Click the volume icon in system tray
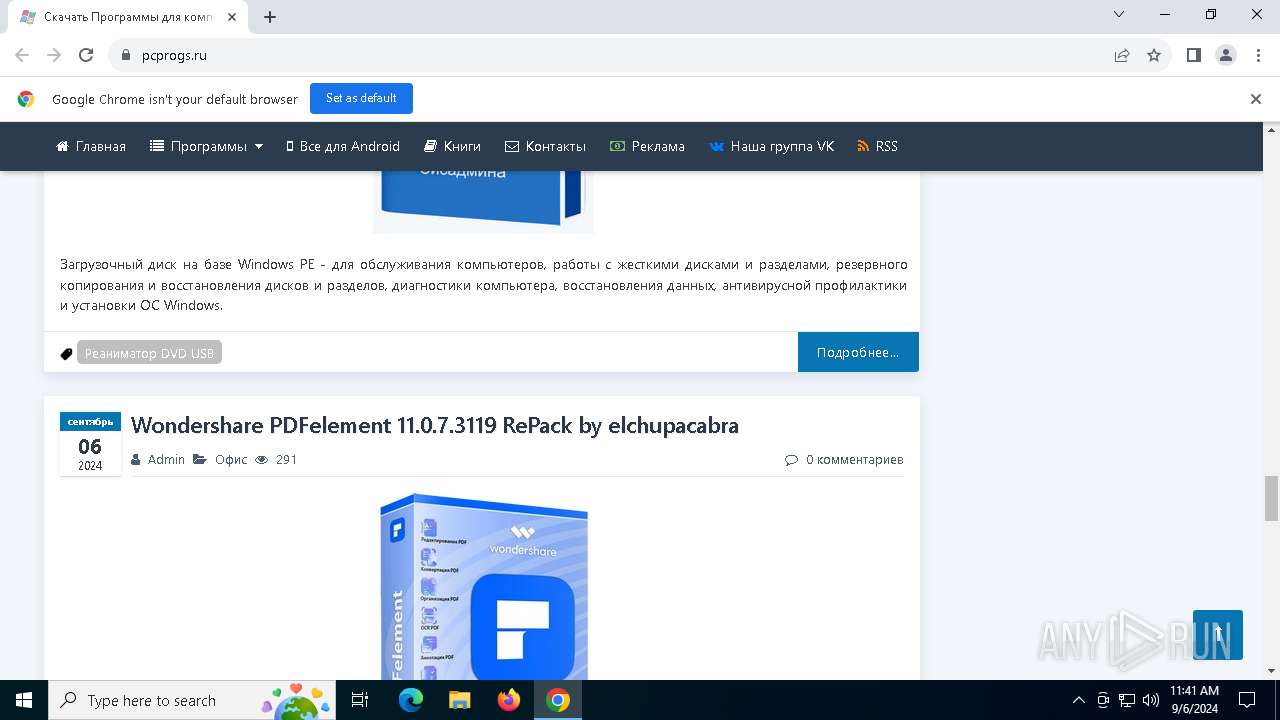 click(x=1150, y=700)
